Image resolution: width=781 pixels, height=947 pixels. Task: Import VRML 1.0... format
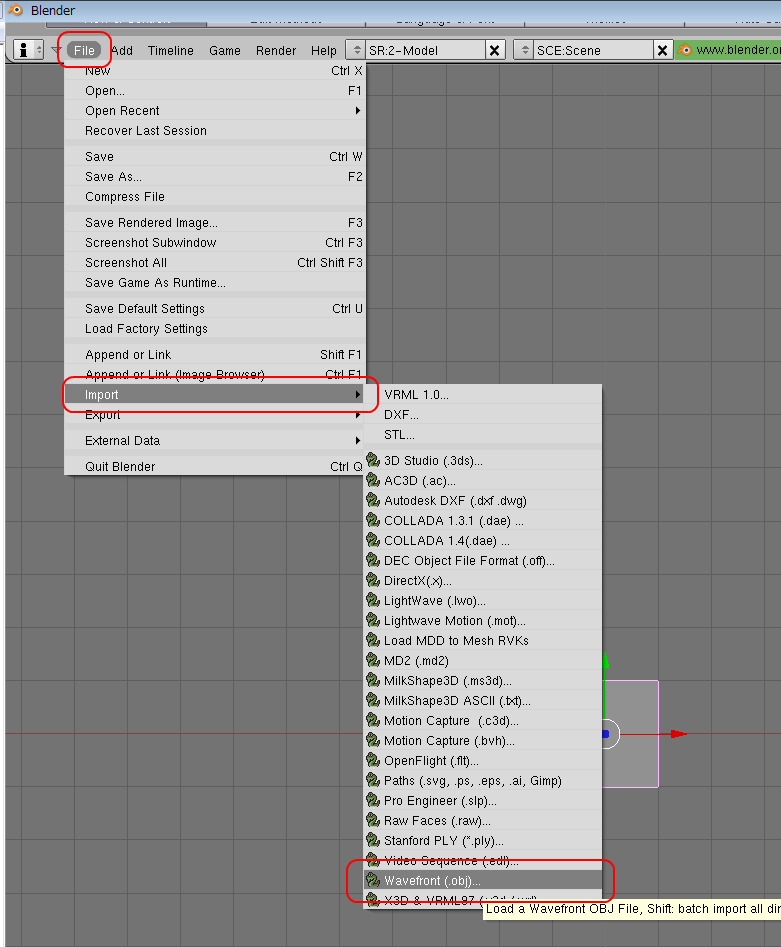pos(483,394)
